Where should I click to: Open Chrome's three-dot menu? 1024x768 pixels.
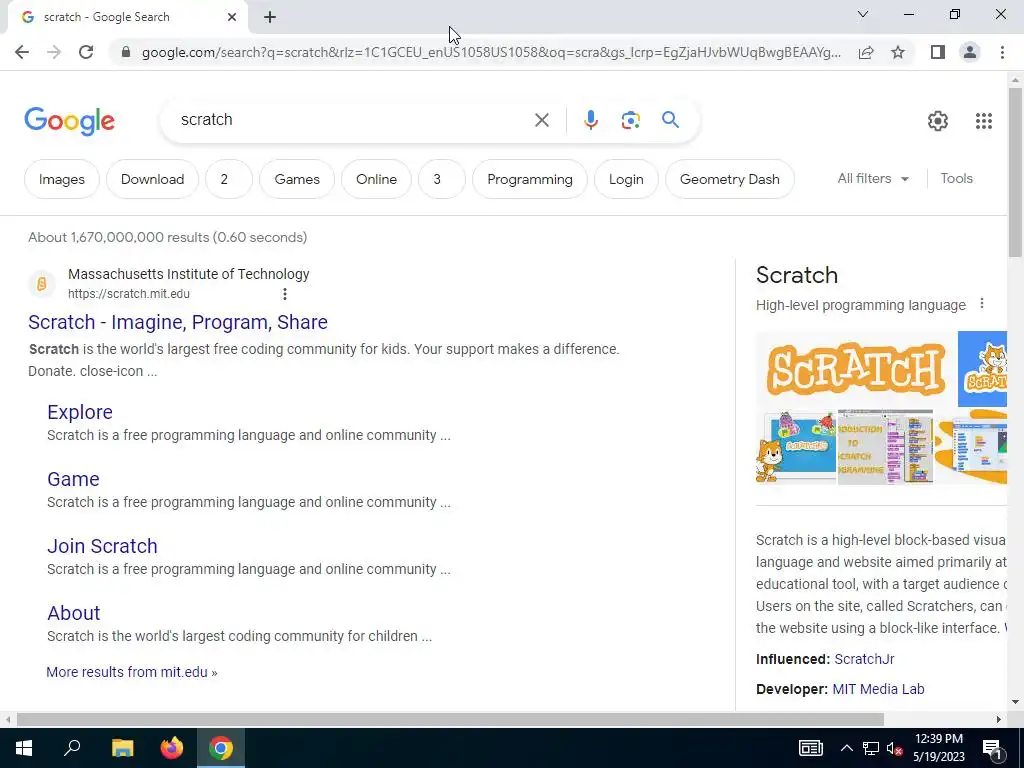point(1002,52)
